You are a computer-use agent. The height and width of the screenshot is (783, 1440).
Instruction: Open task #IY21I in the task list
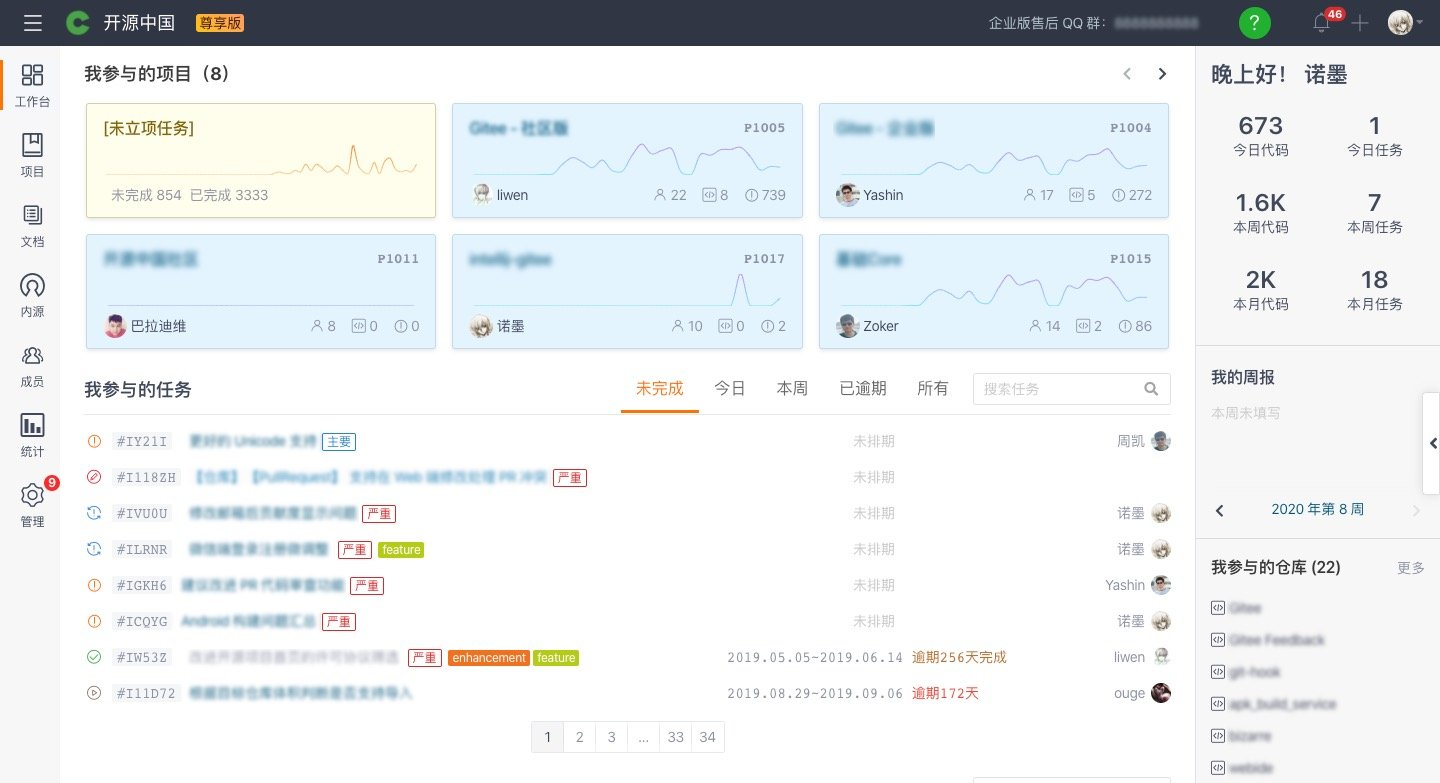click(141, 441)
